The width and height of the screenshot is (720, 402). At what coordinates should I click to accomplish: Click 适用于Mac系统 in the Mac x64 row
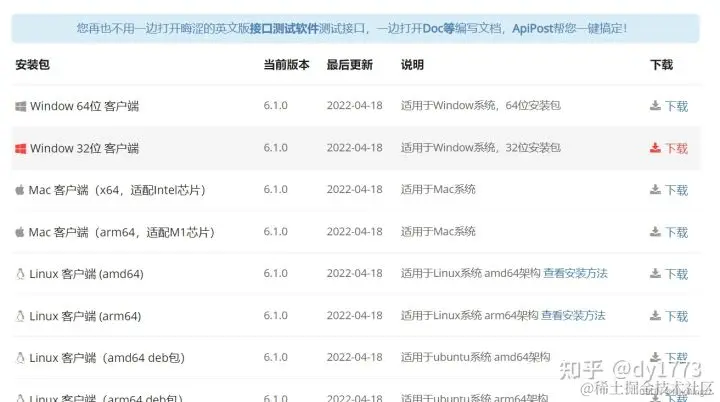(438, 190)
